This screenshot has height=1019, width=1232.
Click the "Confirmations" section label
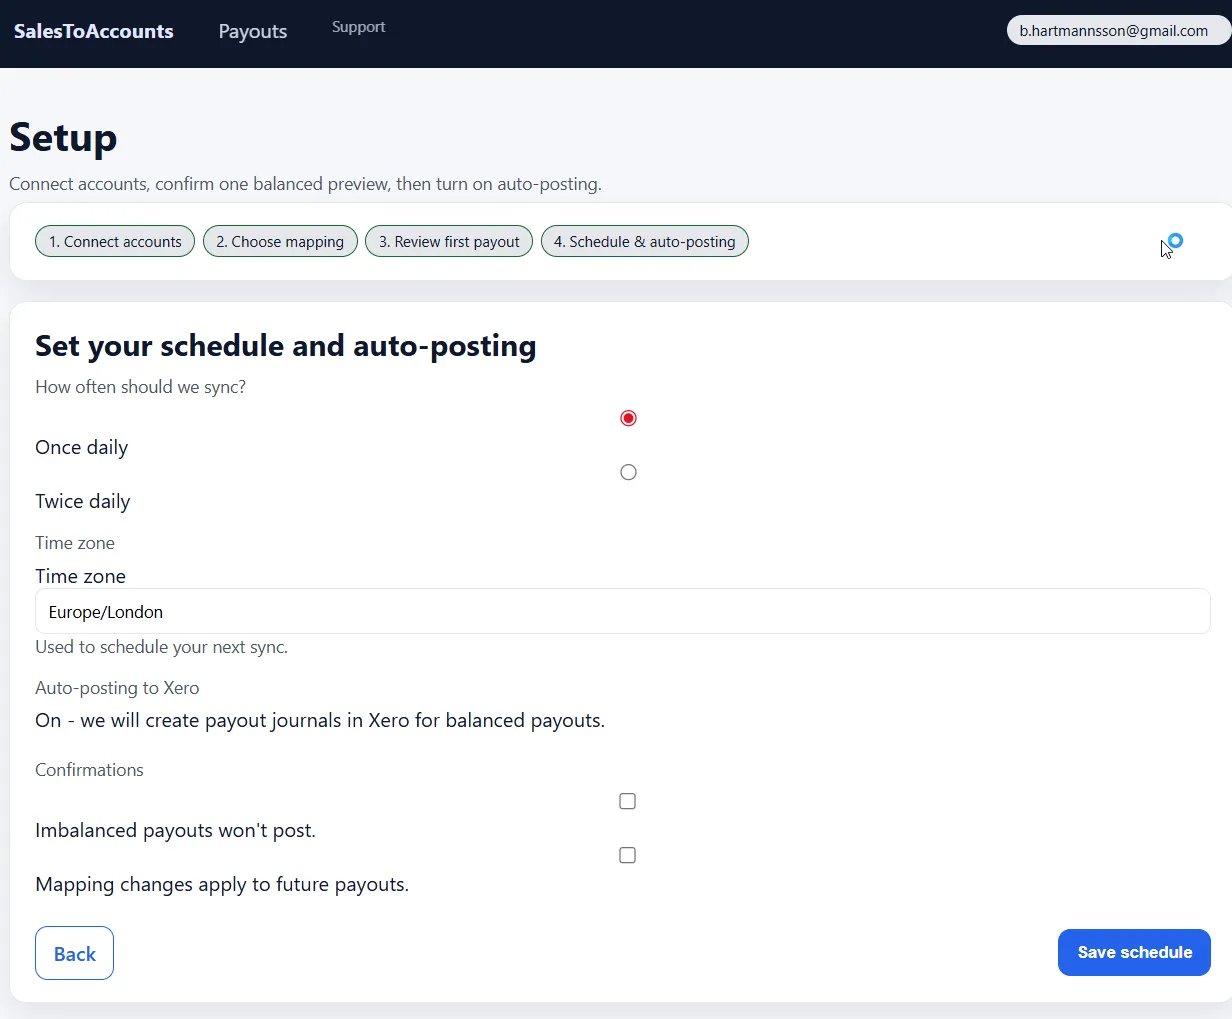click(89, 769)
